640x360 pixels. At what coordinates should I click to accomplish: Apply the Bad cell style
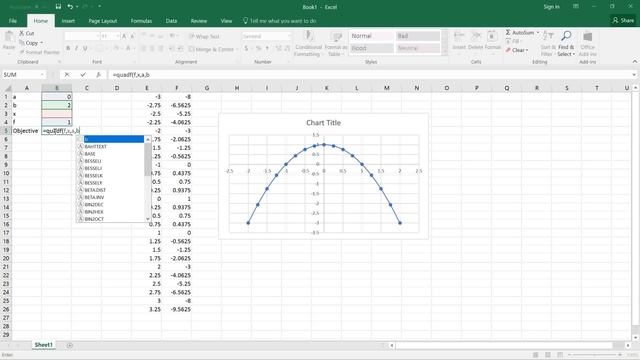417,36
